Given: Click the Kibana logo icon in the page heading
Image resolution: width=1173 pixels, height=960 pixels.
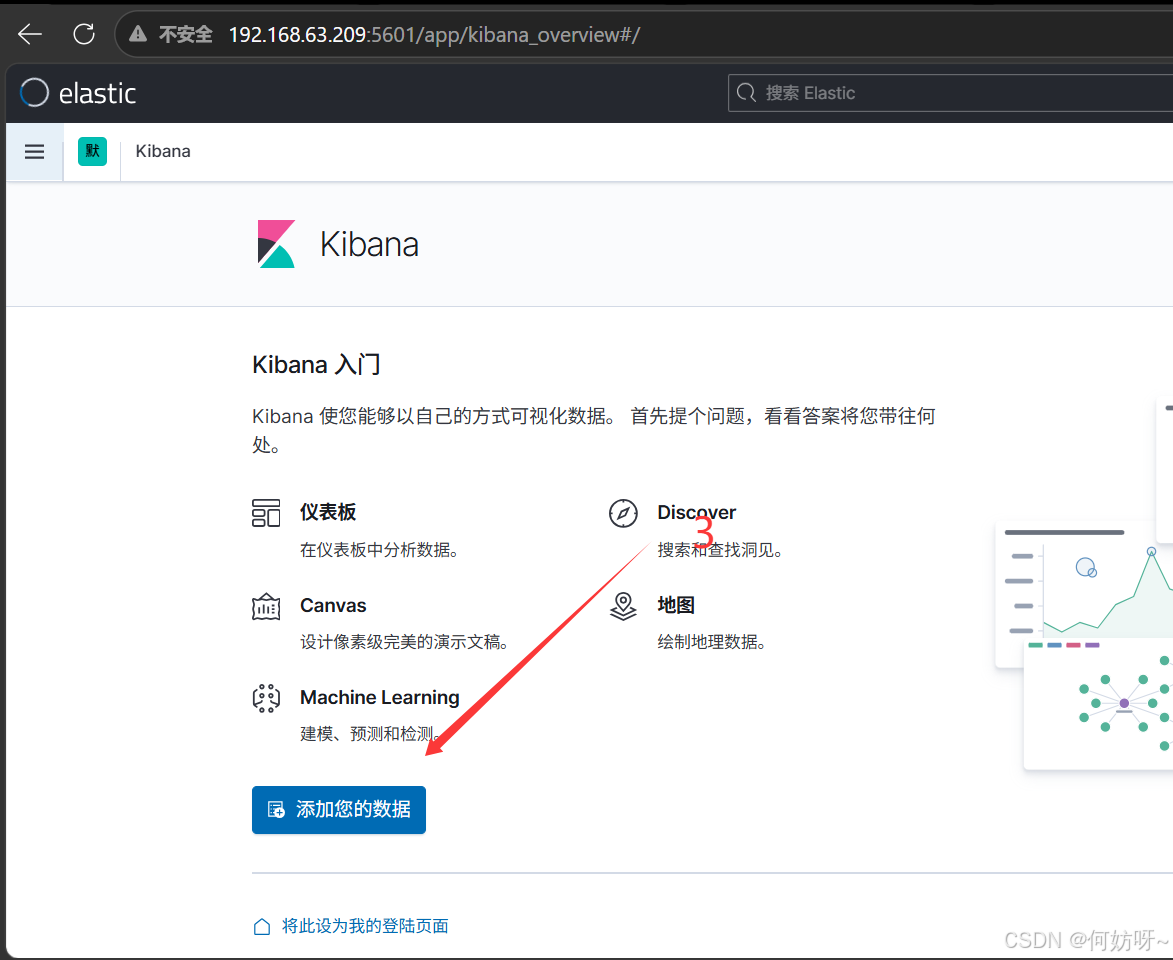Looking at the screenshot, I should (276, 244).
